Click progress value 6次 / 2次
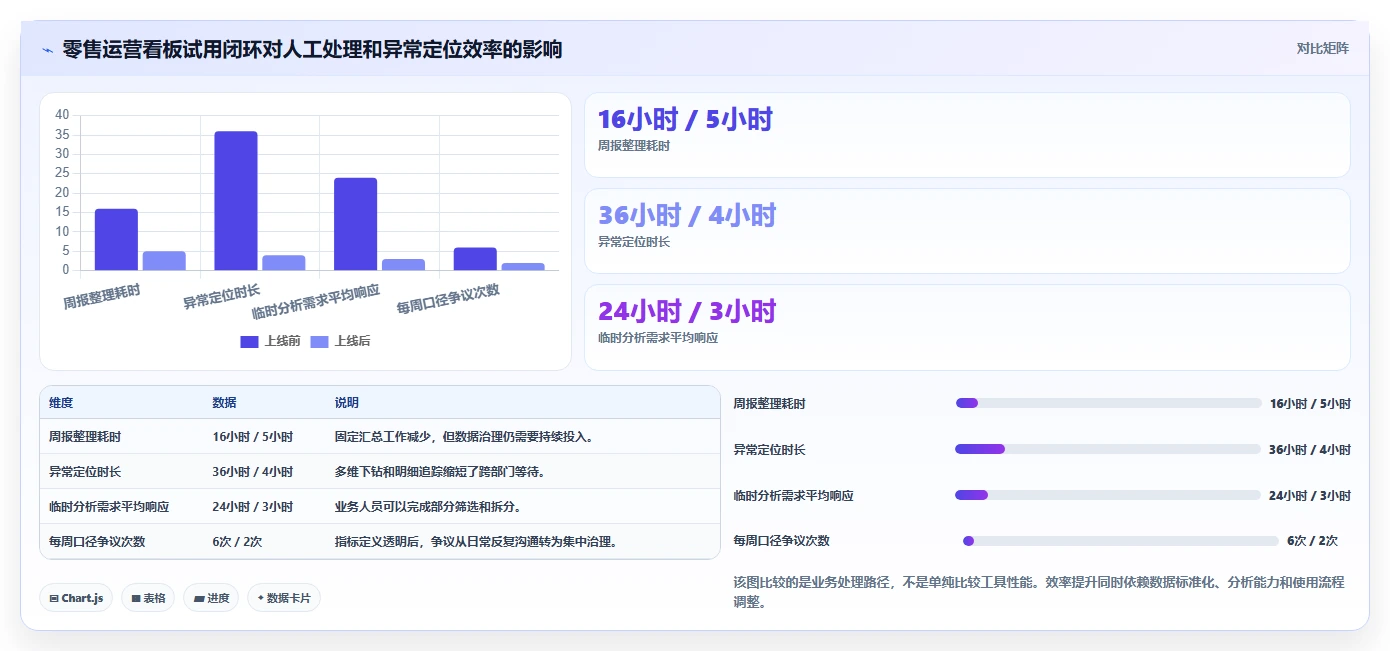The width and height of the screenshot is (1390, 651). point(1312,541)
